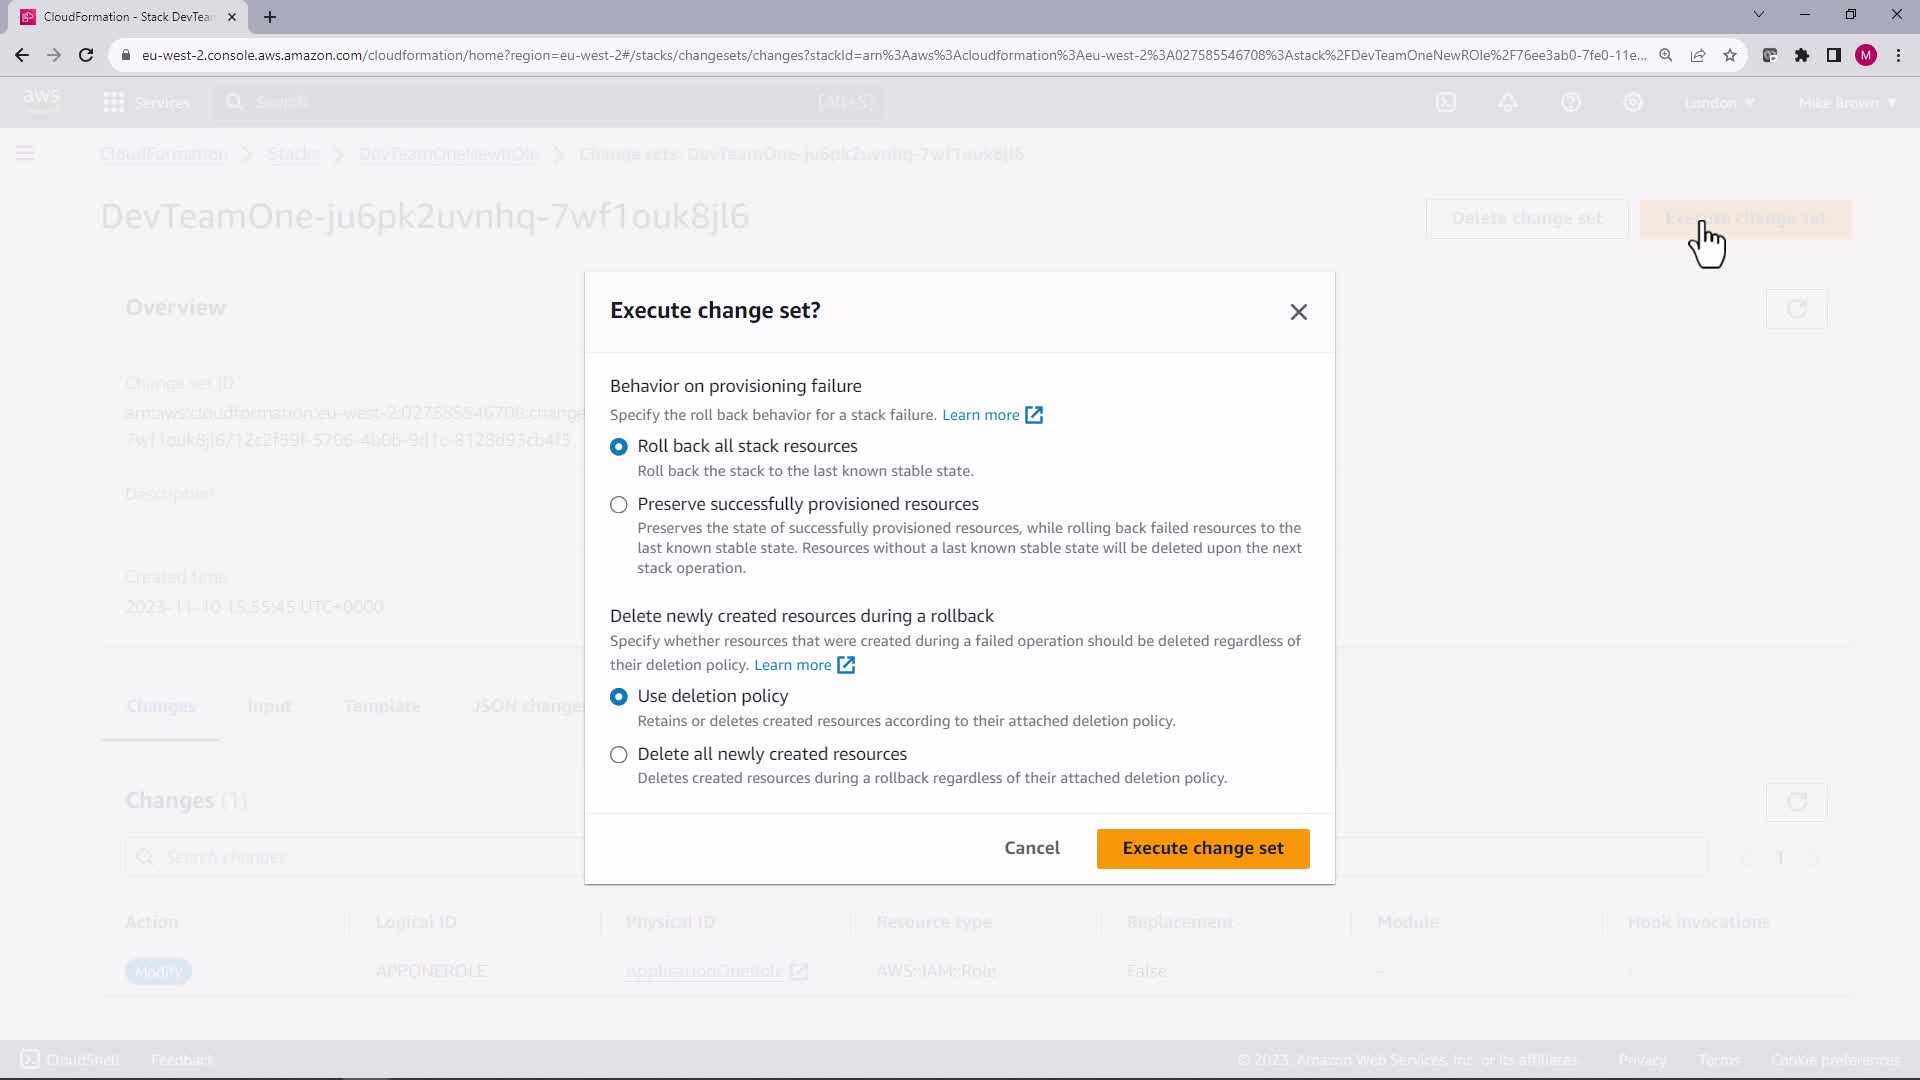Click the orange Execute change set button

[x=1202, y=848]
